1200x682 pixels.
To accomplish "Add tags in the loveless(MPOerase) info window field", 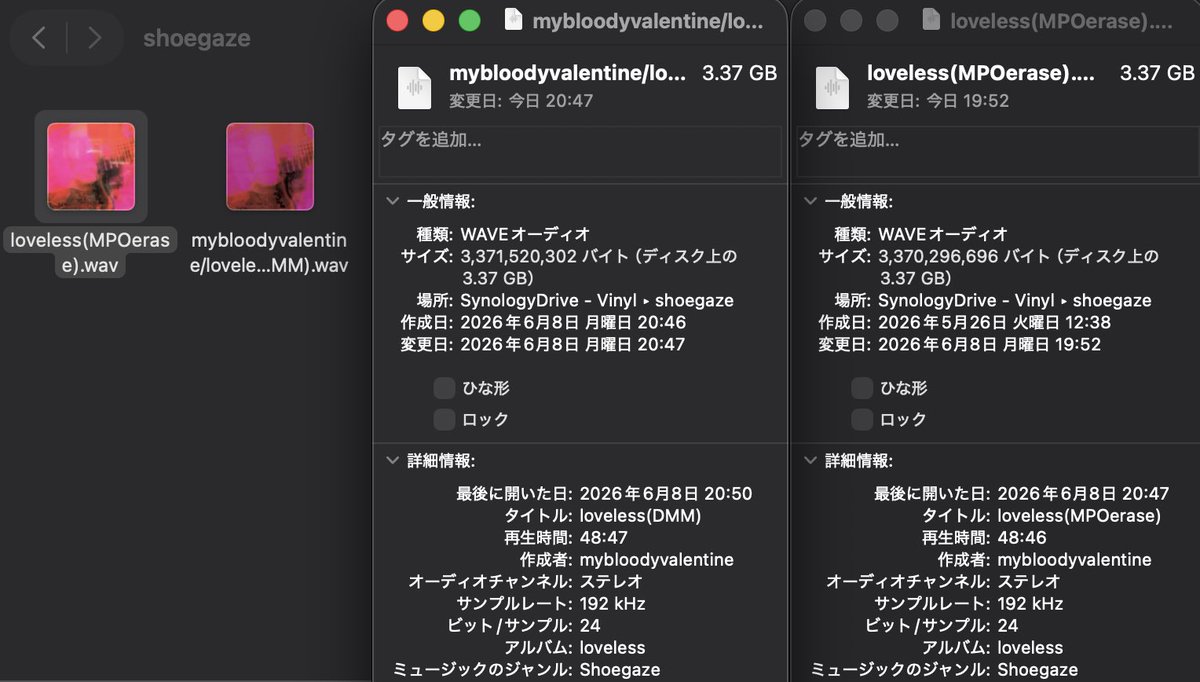I will click(998, 152).
